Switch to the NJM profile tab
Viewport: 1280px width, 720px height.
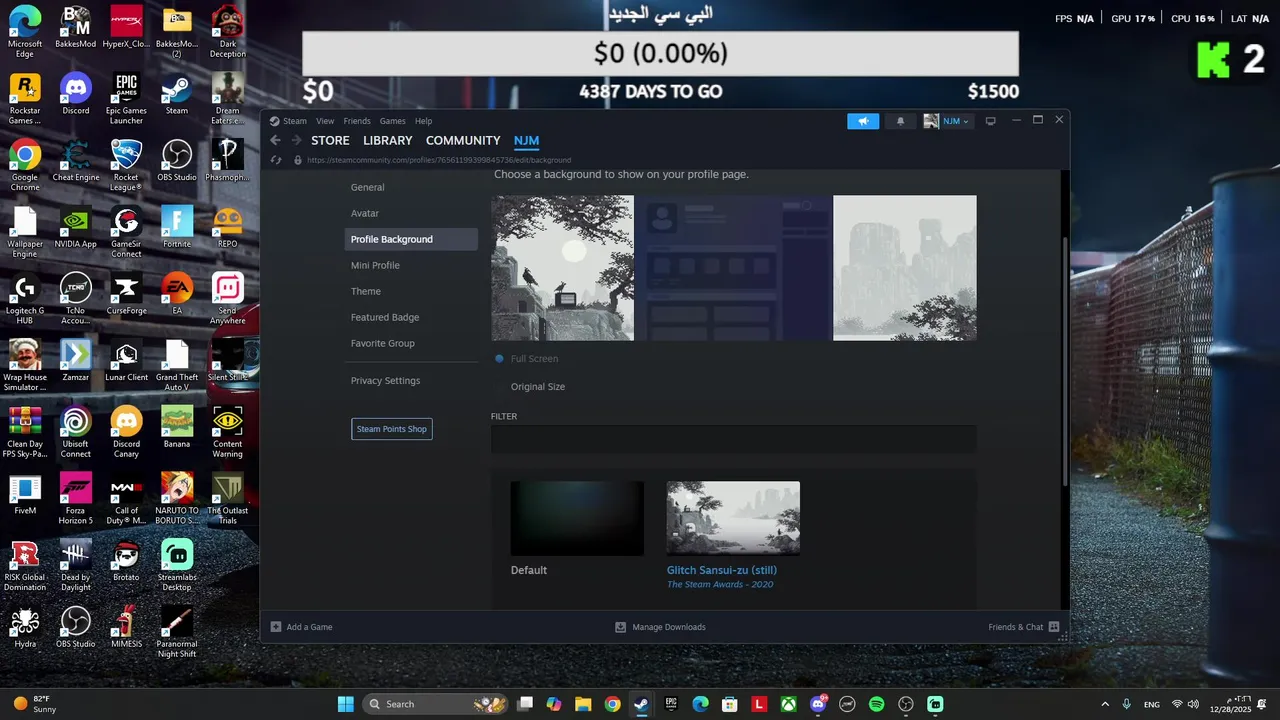(x=526, y=141)
